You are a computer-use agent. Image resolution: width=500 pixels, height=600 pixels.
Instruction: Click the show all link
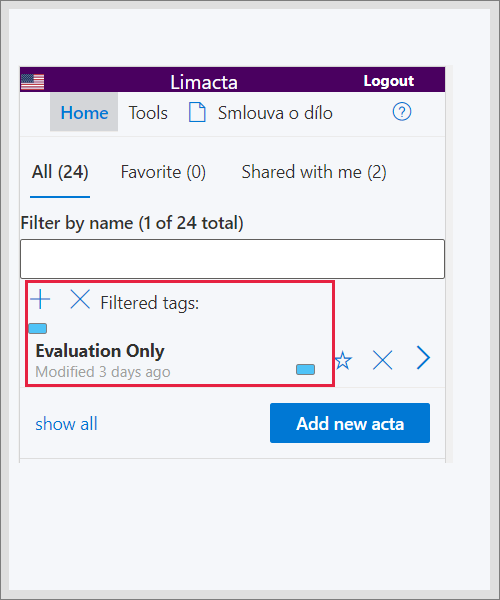(x=67, y=424)
